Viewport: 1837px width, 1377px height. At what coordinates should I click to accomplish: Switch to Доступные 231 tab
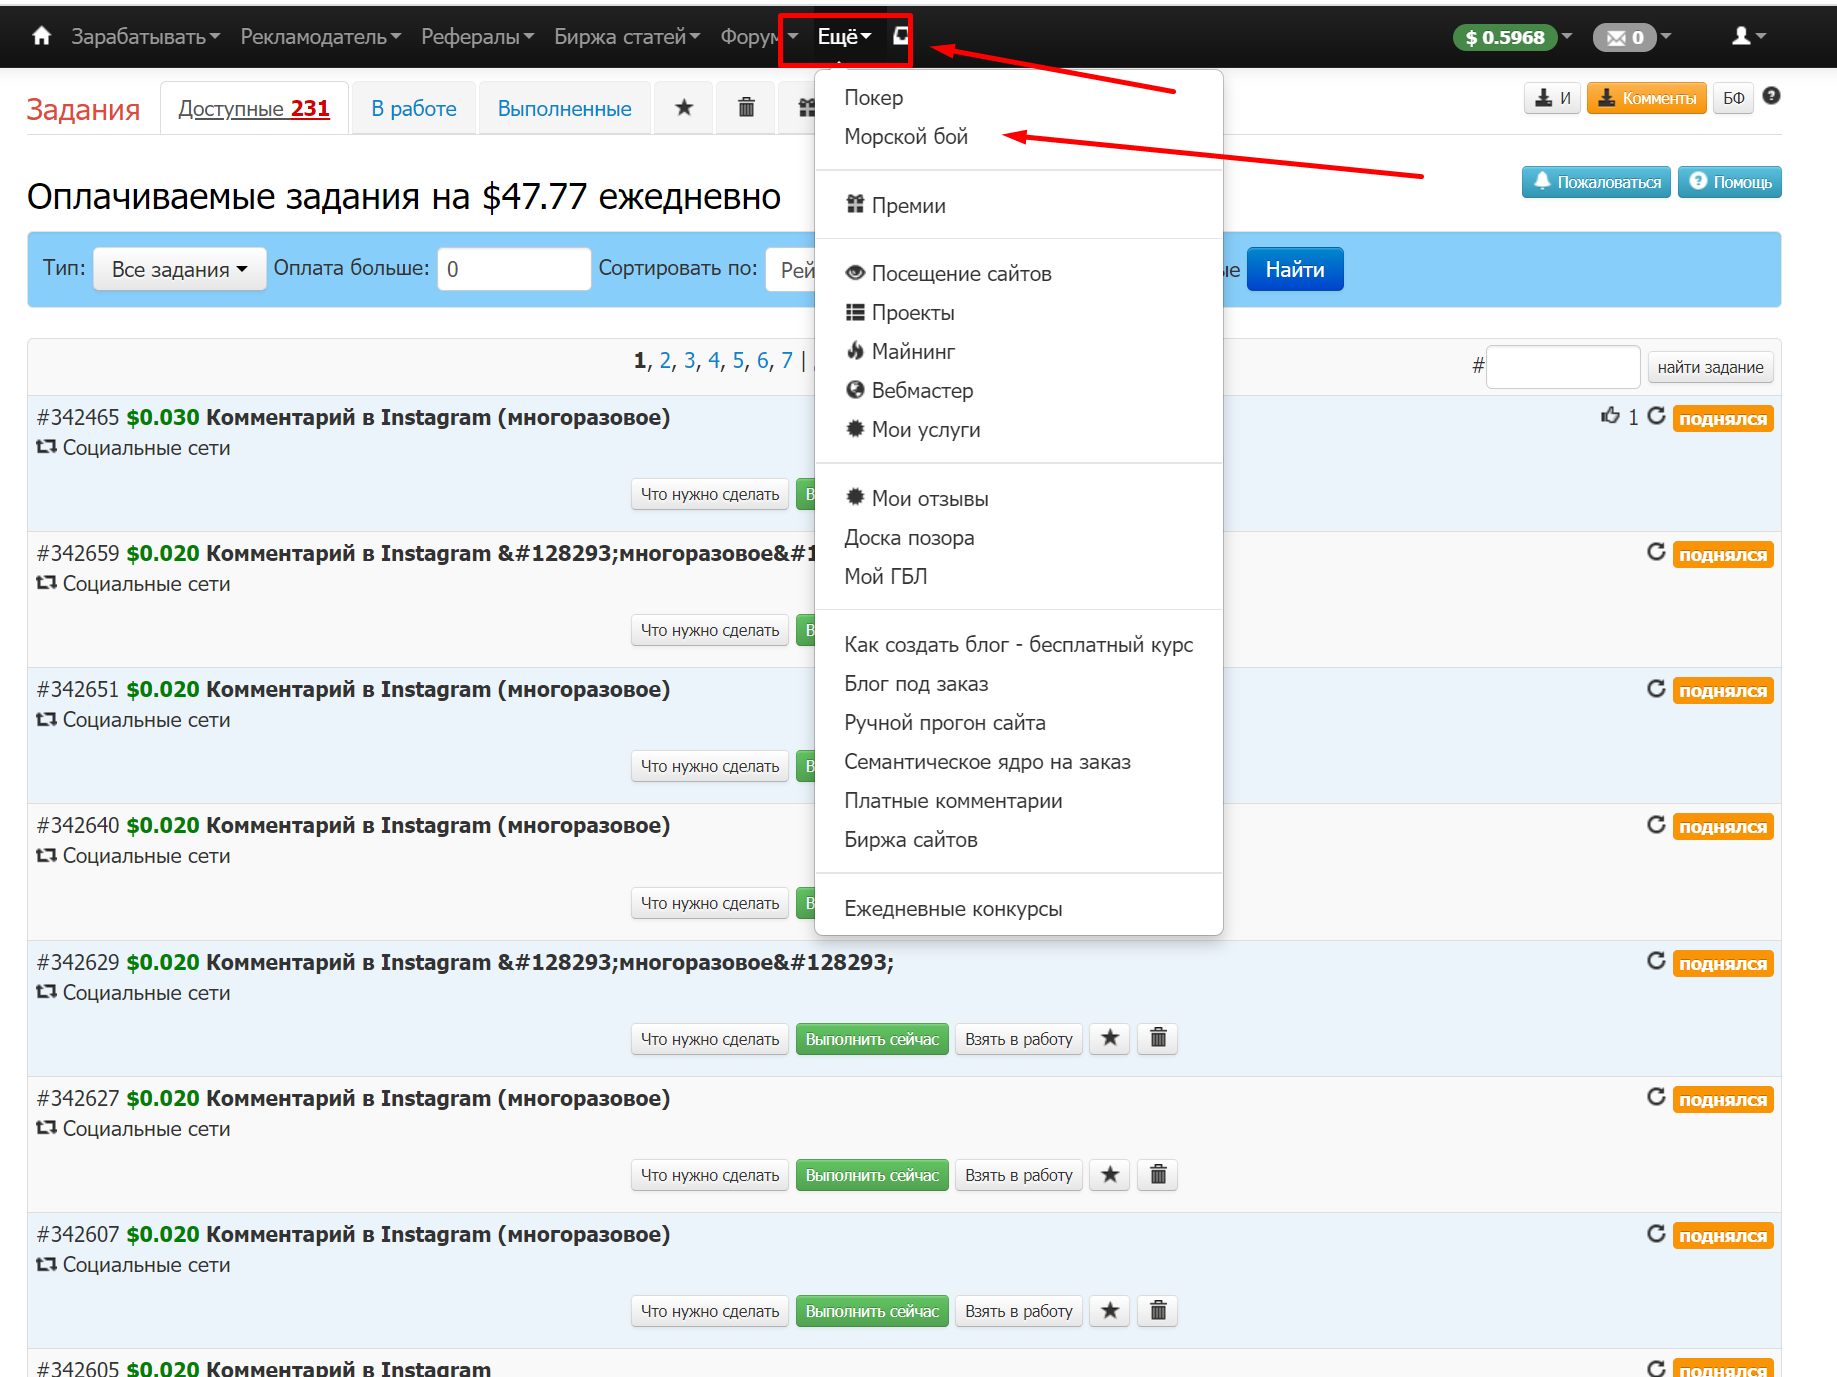(x=254, y=108)
